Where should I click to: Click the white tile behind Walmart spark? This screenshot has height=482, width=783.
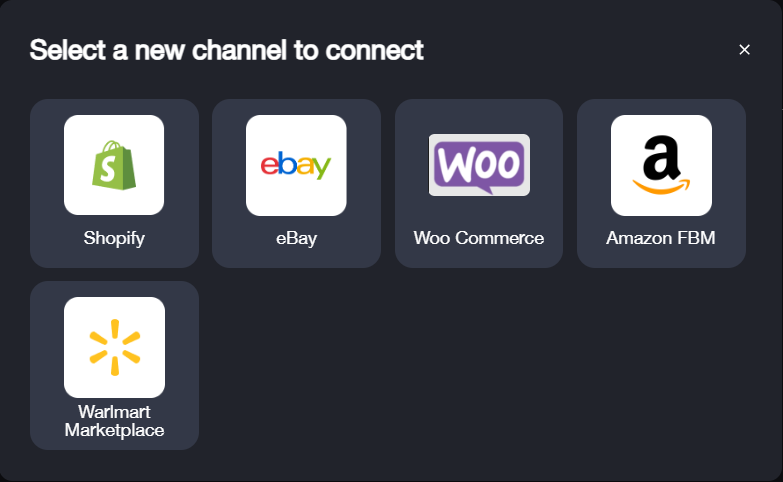pos(114,348)
